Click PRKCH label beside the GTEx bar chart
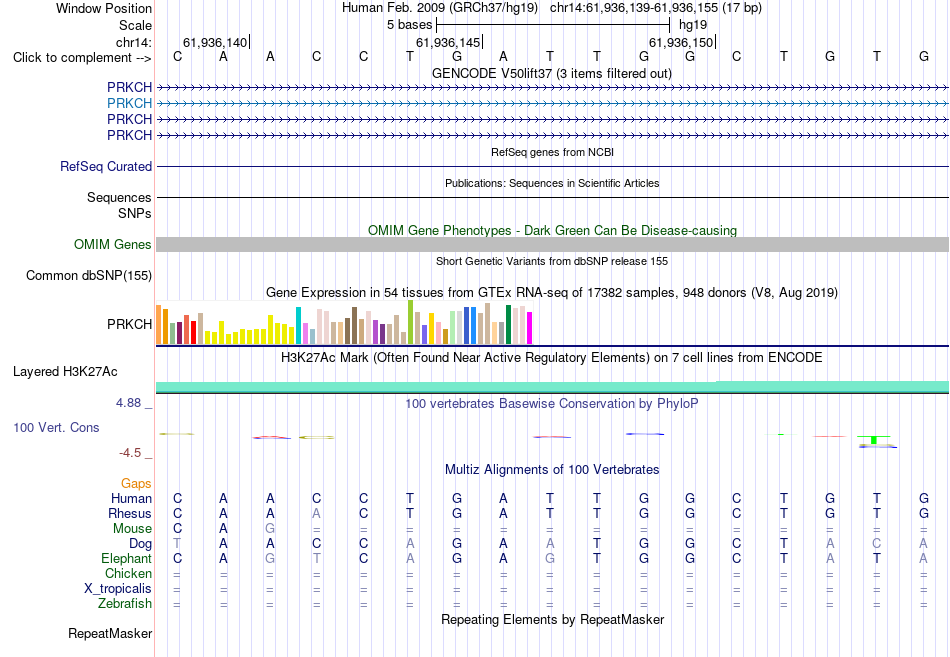Screen dimensions: 950x657 pos(129,325)
